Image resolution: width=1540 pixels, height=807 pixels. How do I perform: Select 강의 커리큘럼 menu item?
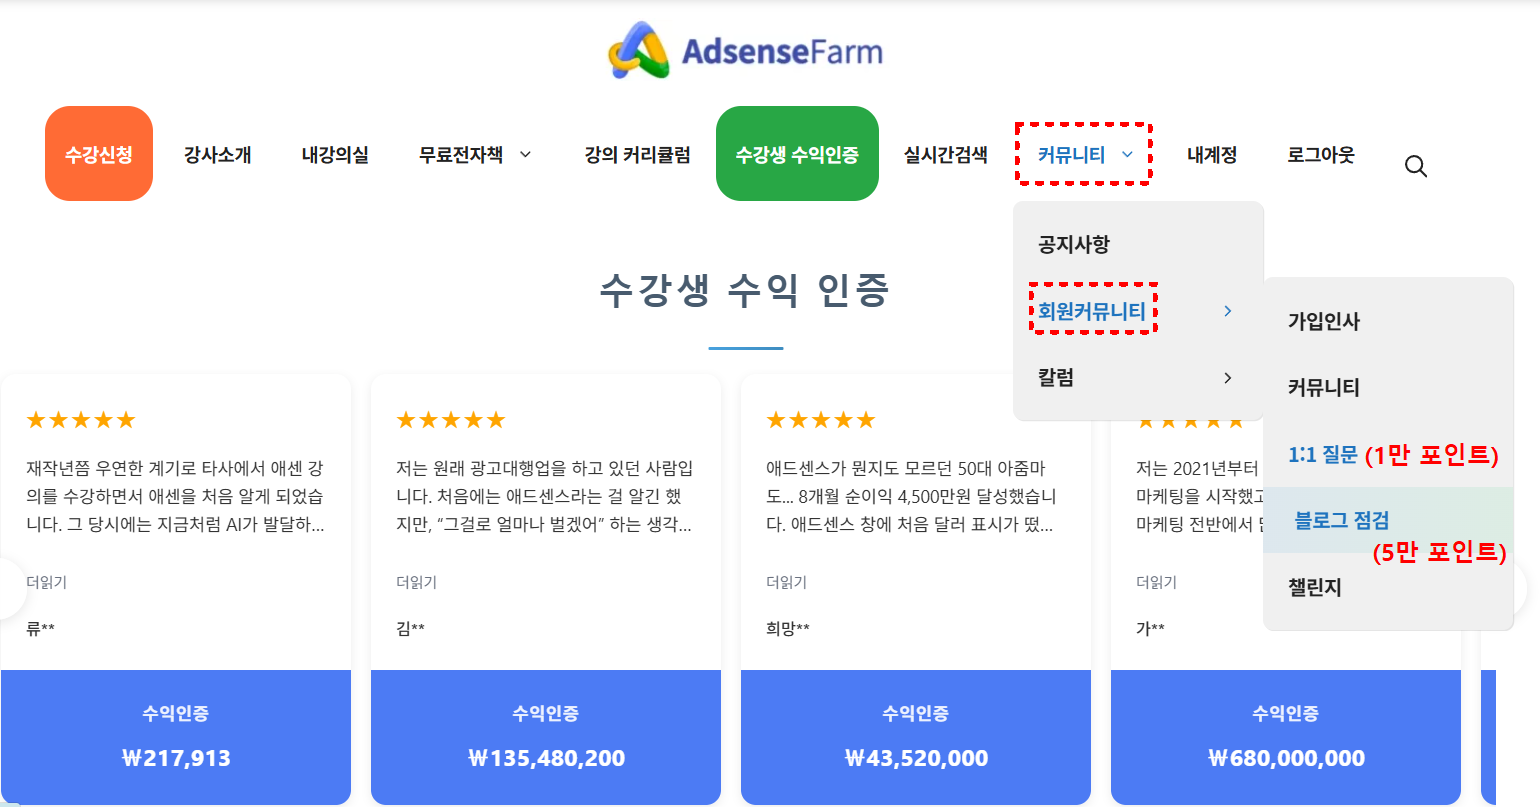(637, 155)
